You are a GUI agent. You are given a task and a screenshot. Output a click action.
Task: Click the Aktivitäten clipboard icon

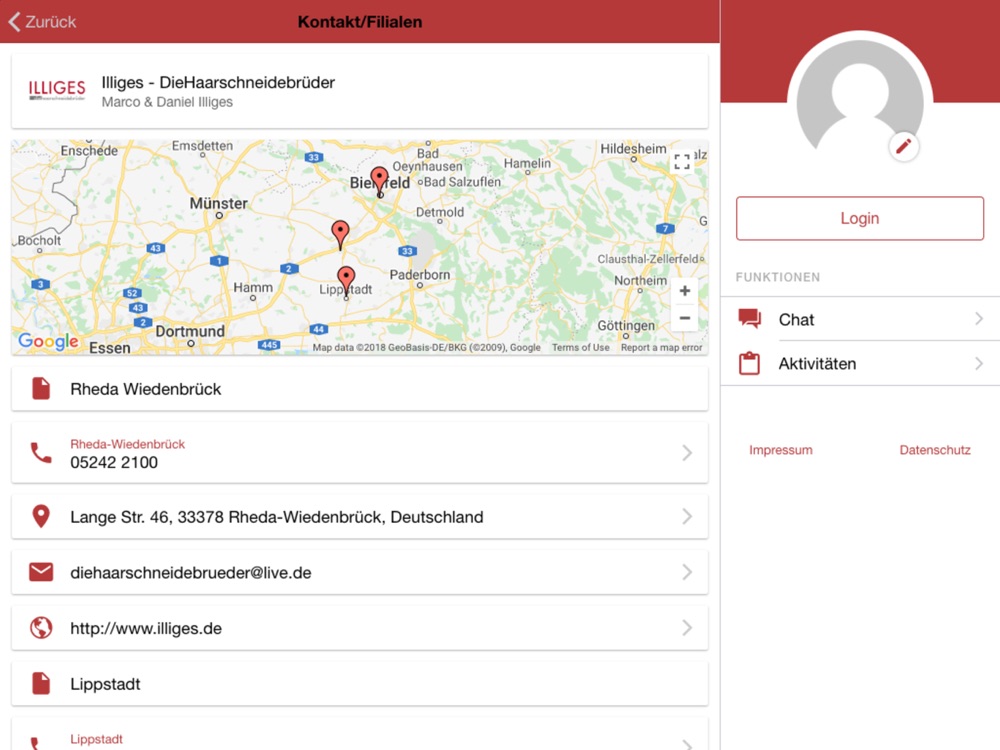(x=749, y=364)
